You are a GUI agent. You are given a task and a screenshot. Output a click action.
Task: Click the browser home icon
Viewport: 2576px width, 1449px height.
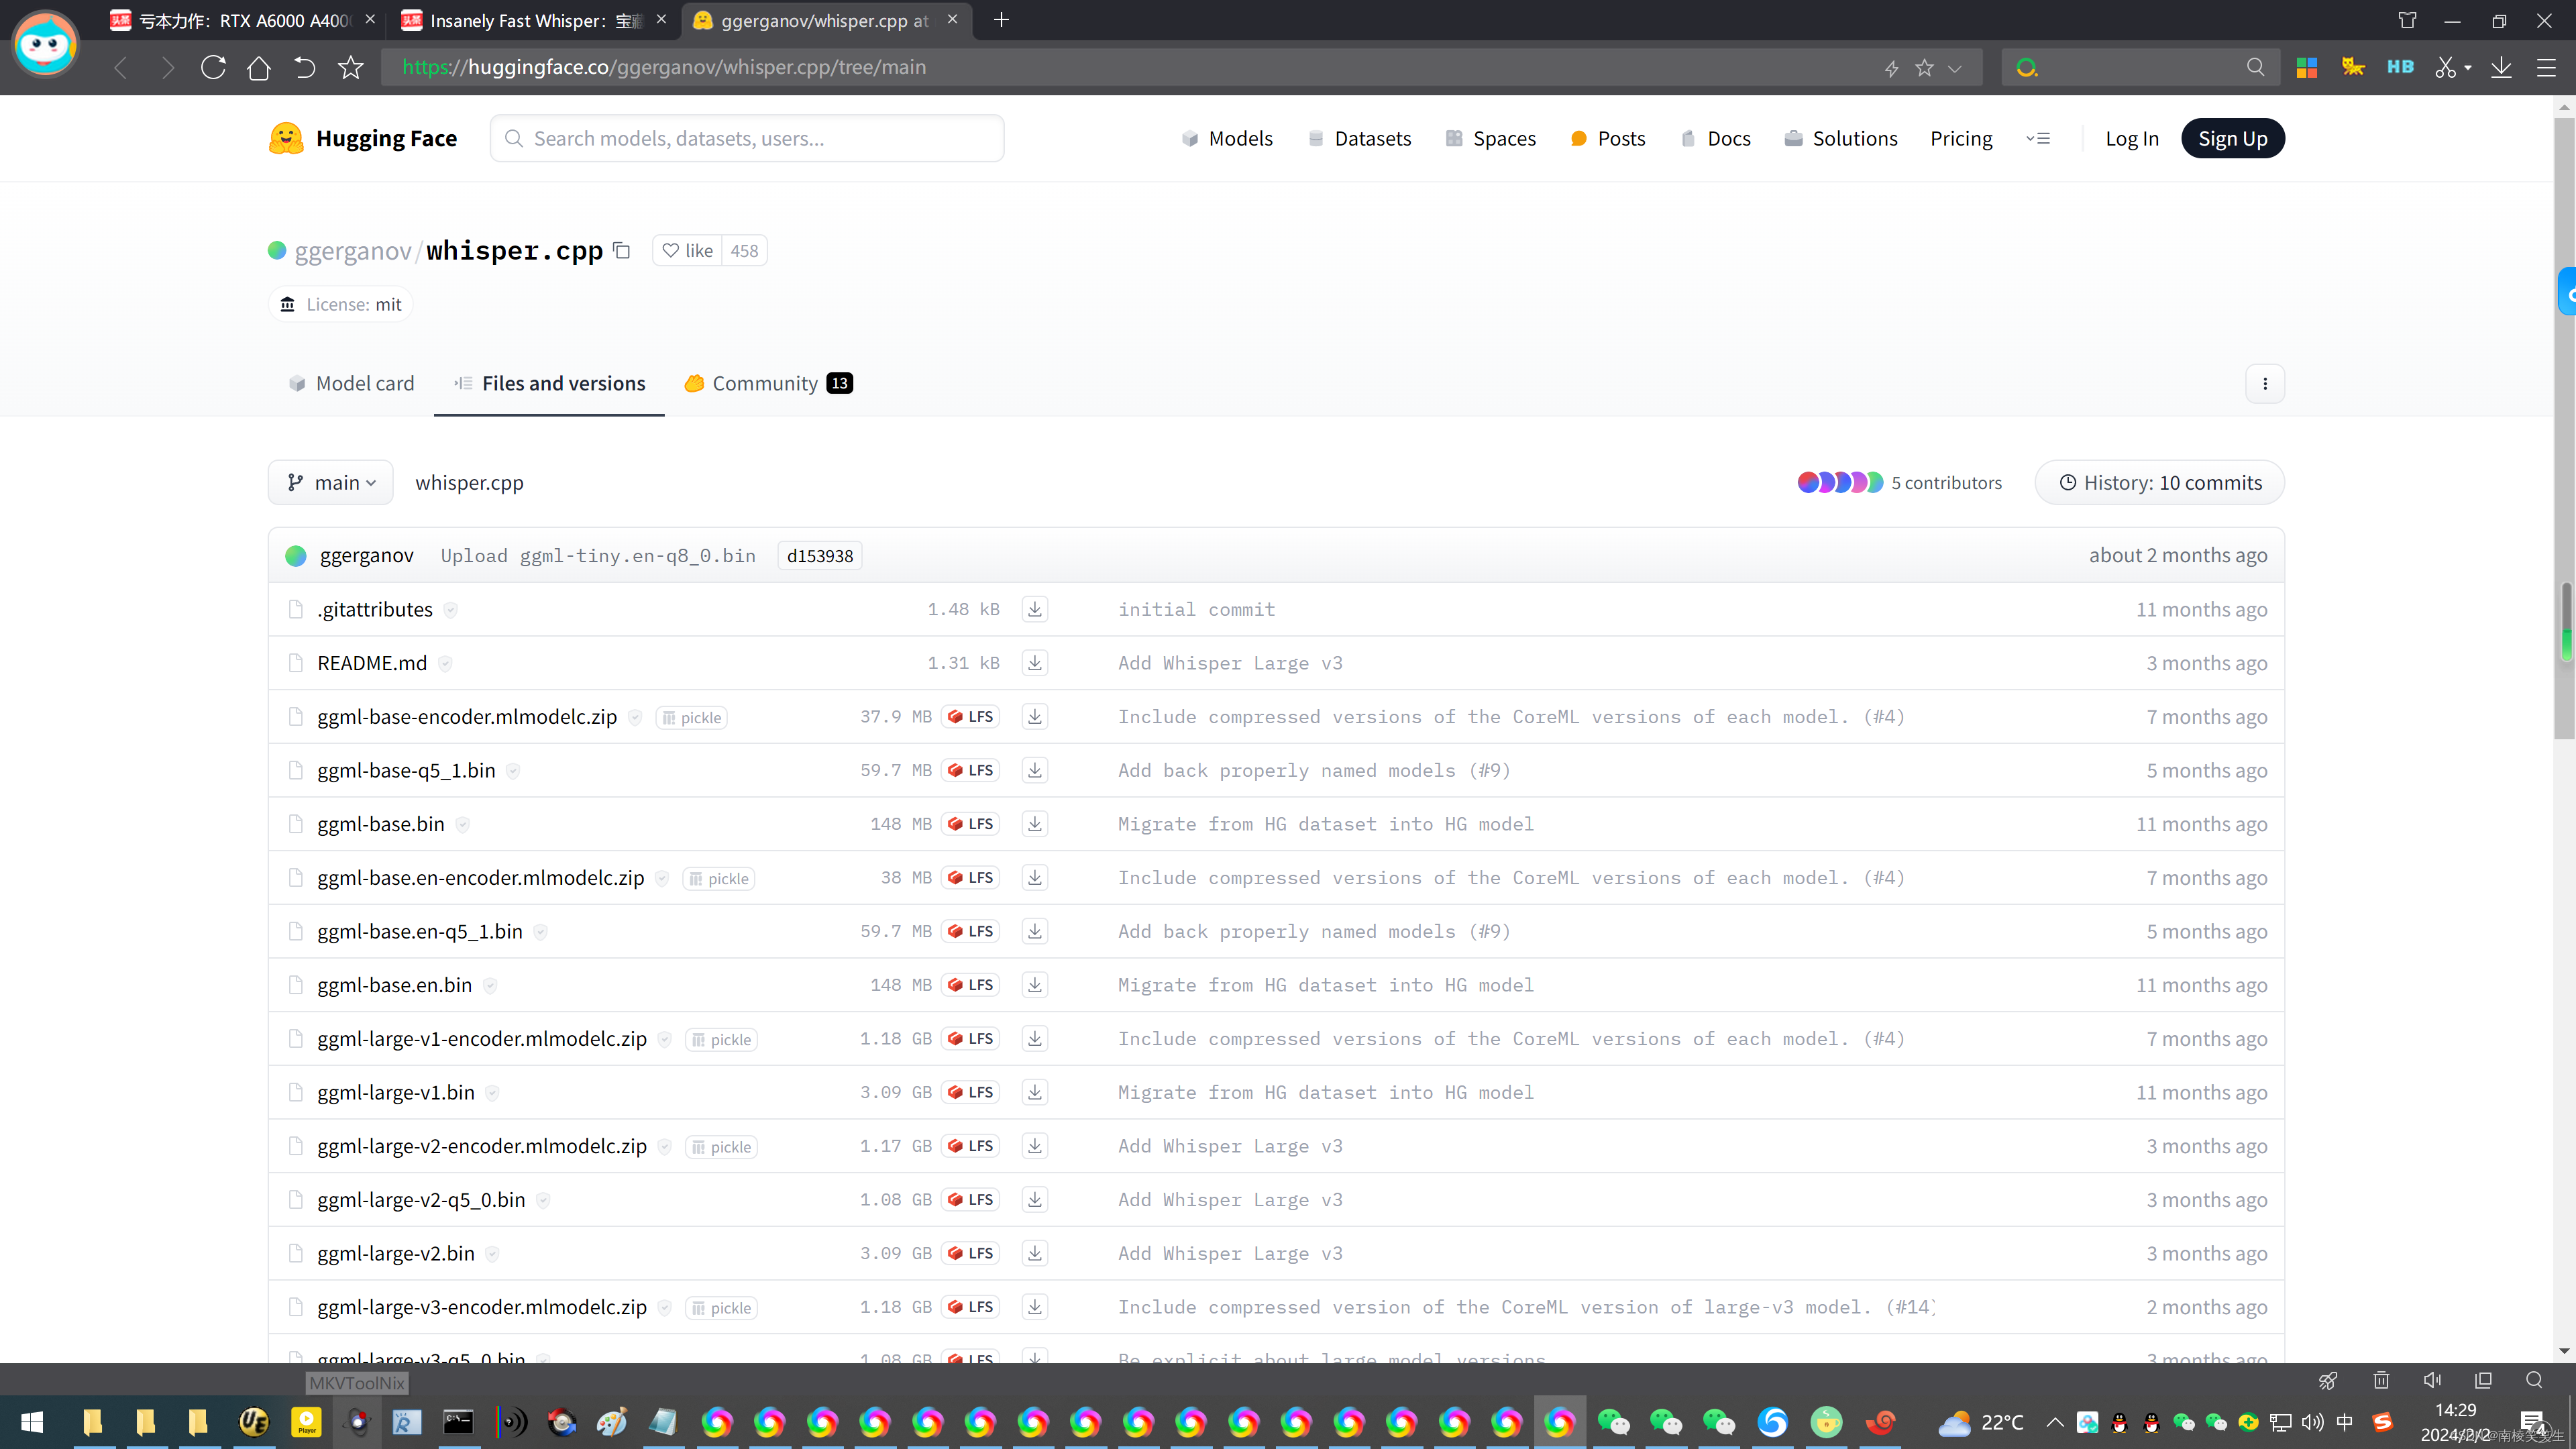tap(259, 67)
